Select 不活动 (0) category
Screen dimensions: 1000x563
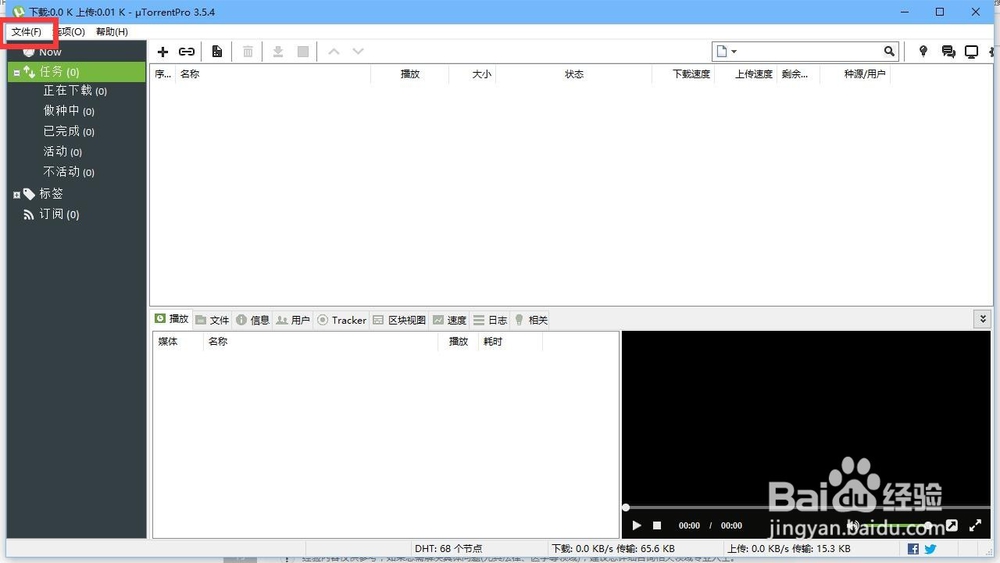(69, 172)
